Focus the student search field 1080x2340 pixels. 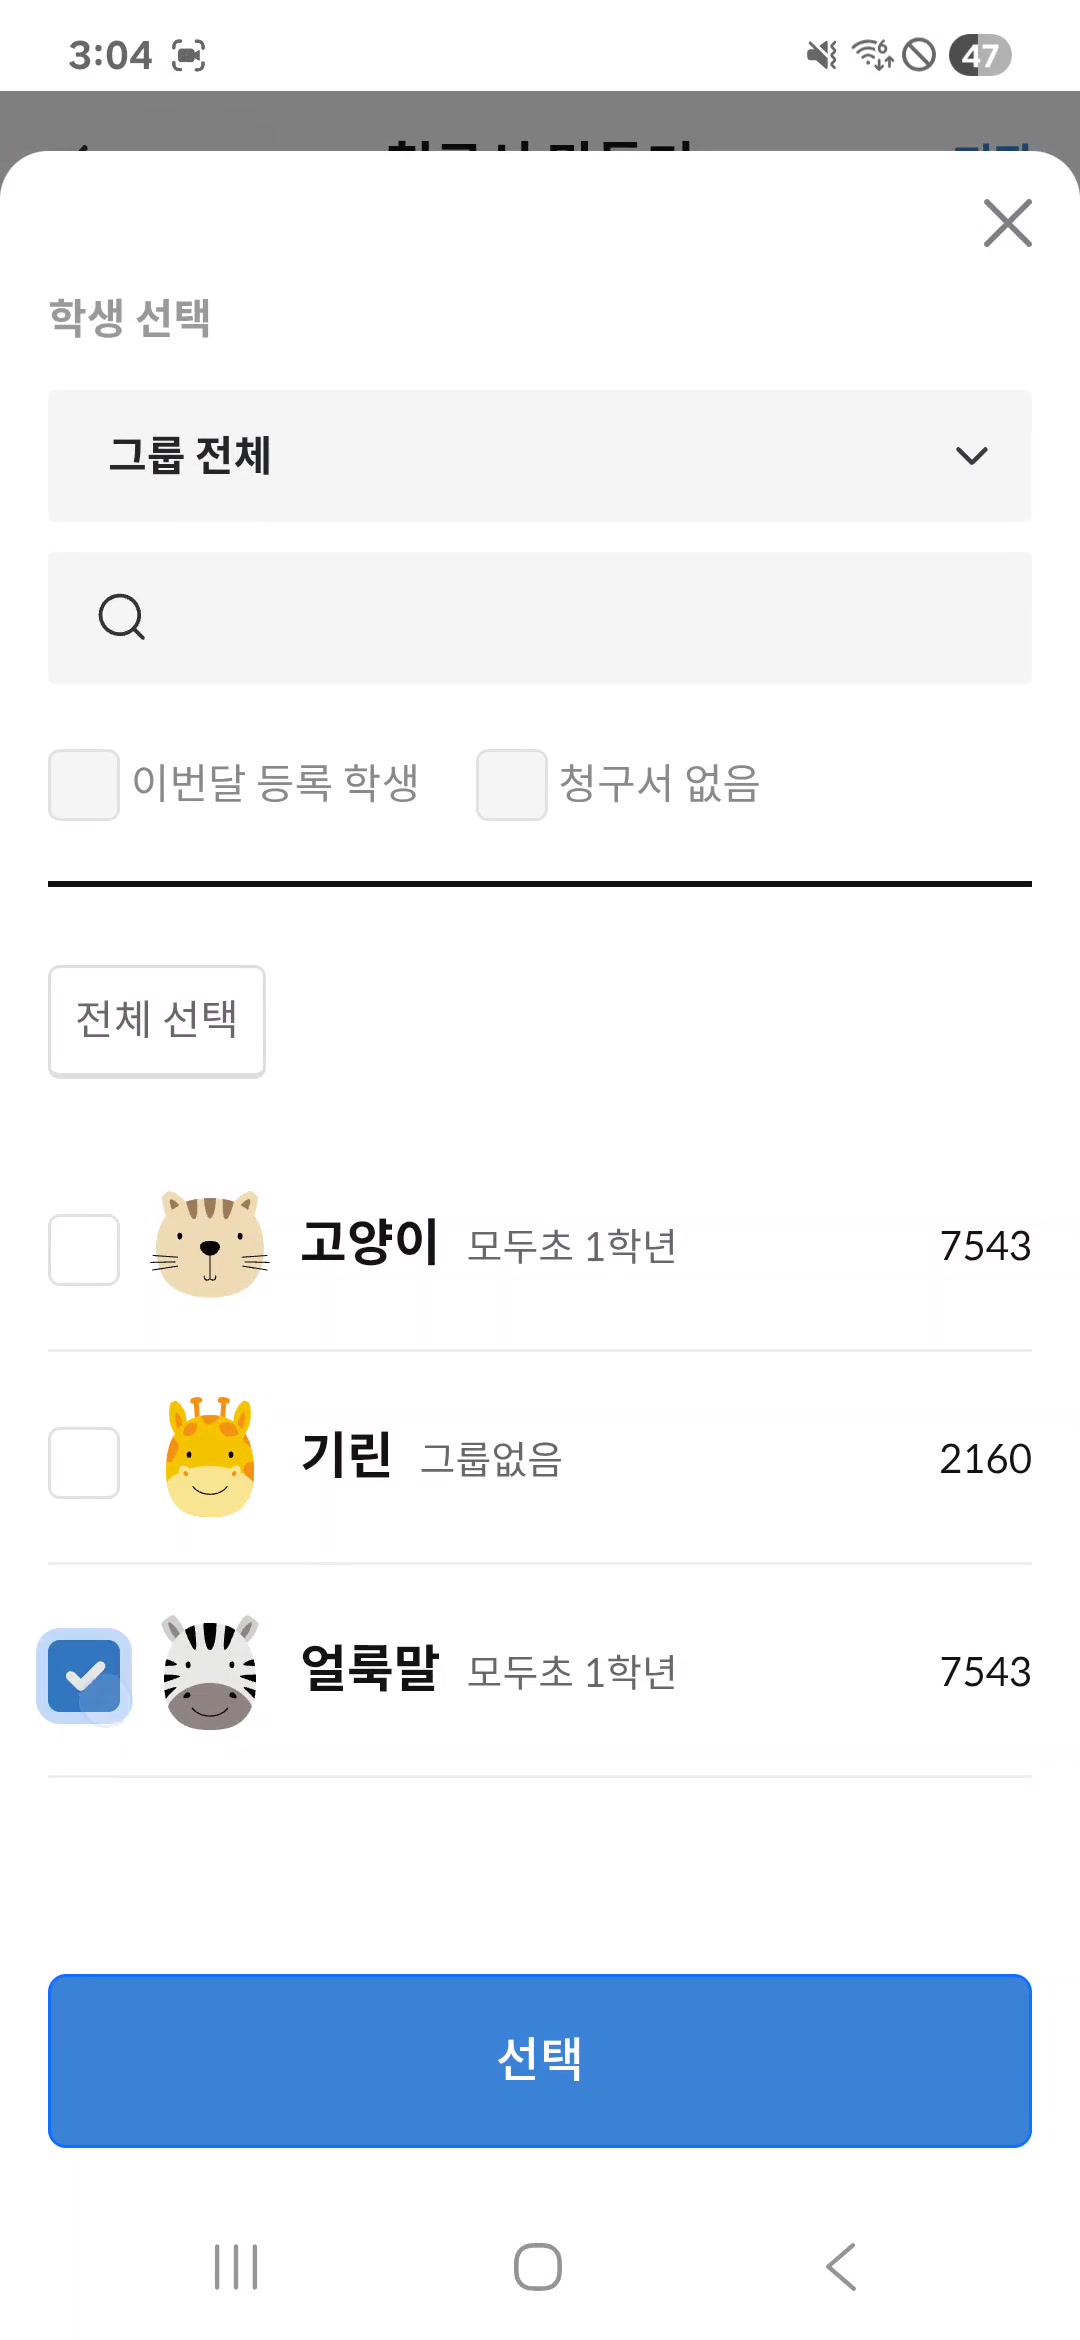(x=580, y=618)
